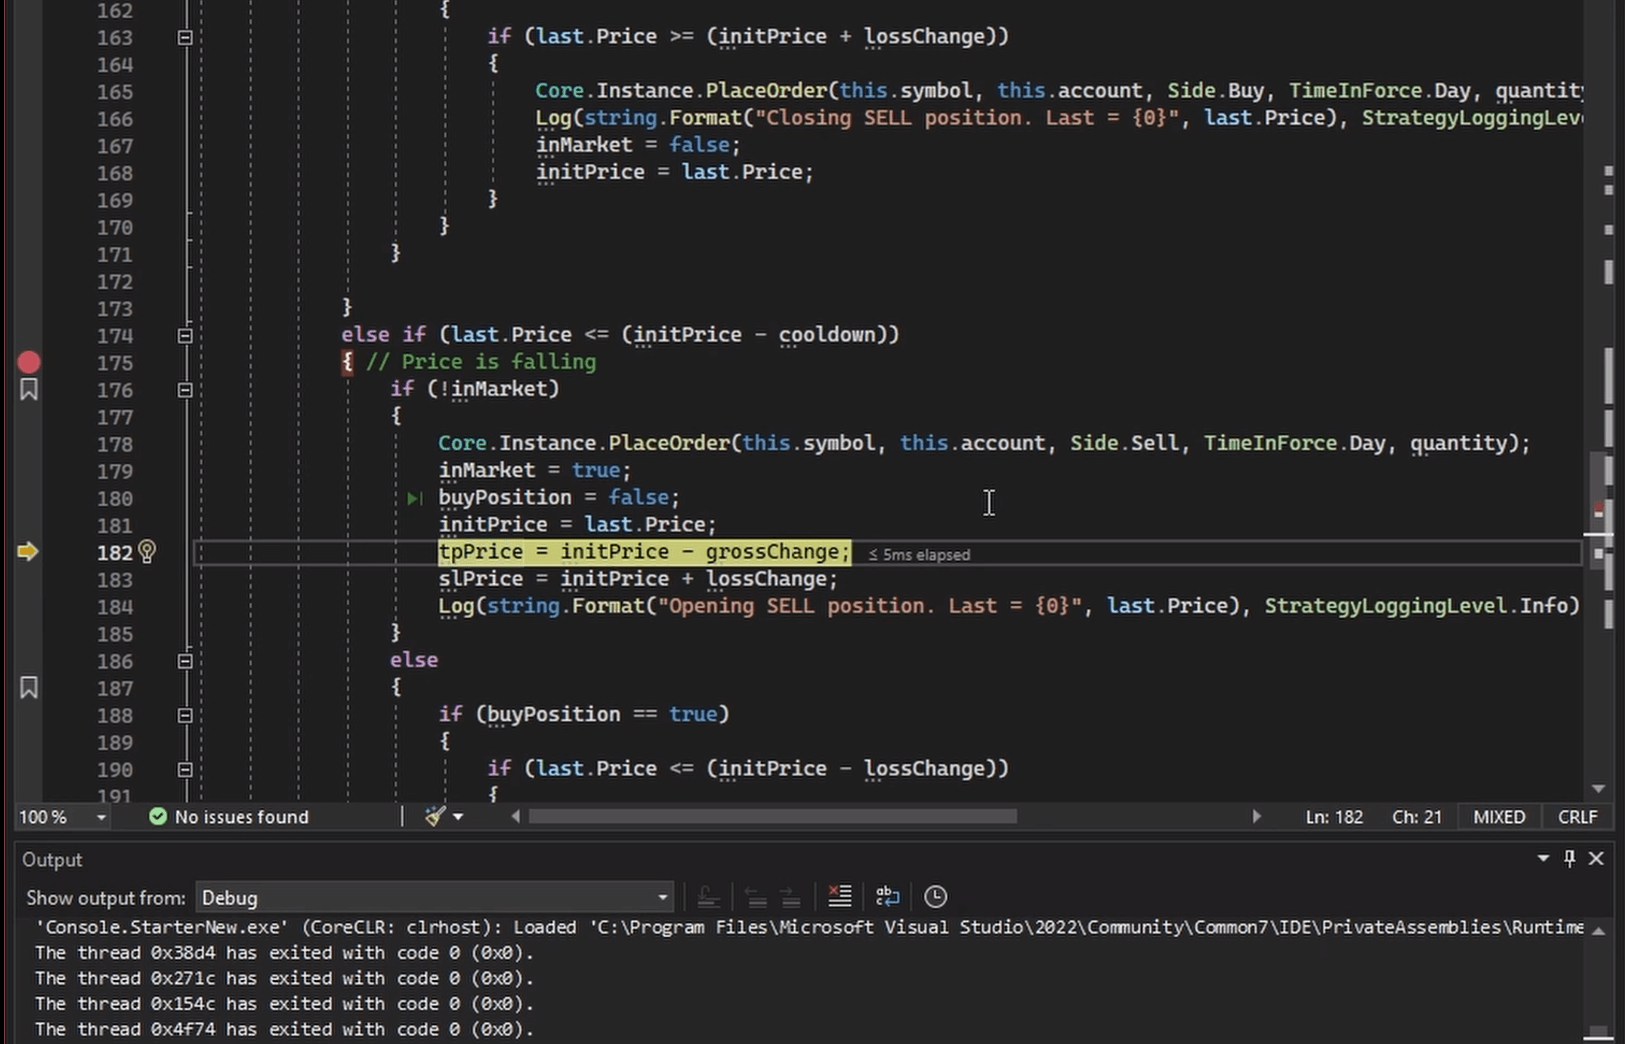The width and height of the screenshot is (1625, 1044).
Task: Collapse the else block at line 186
Action: [x=185, y=661]
